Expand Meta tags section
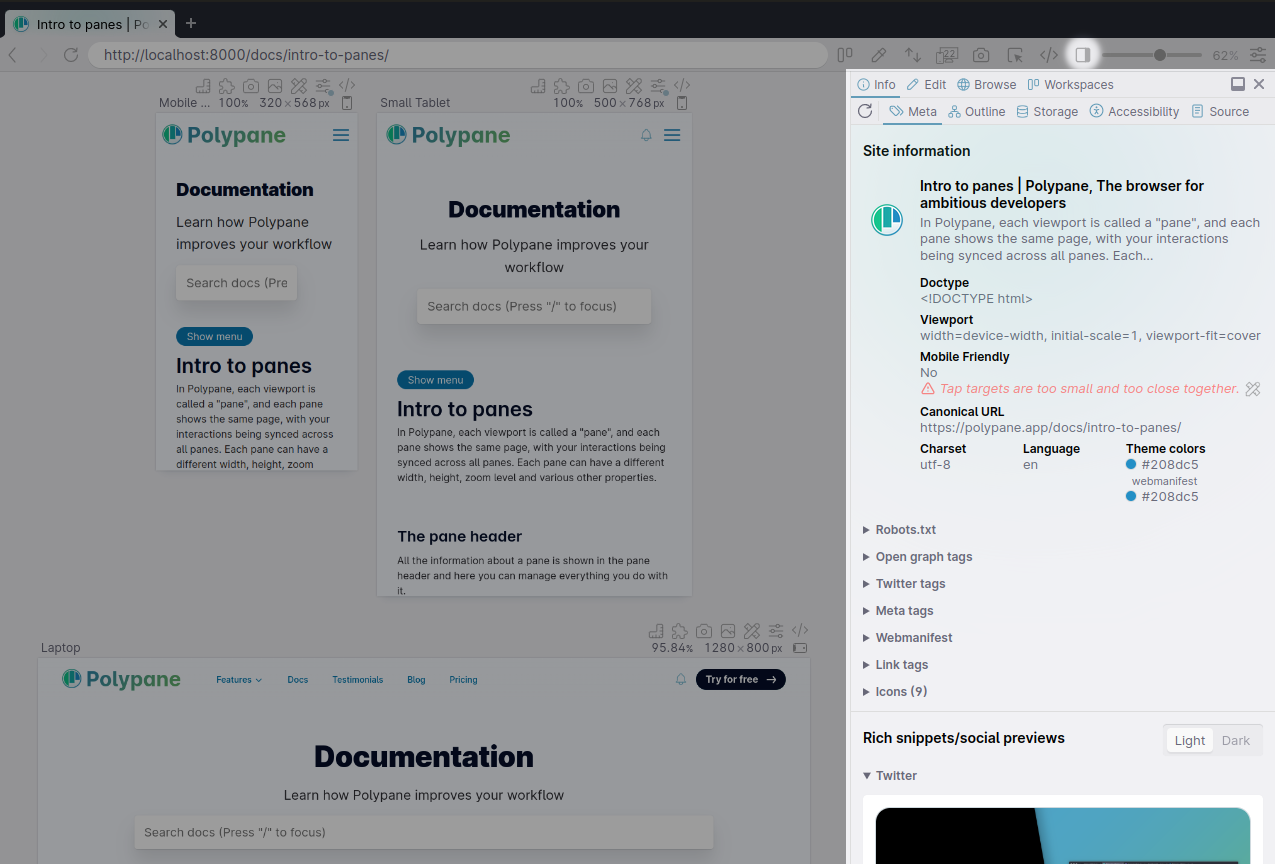1275x864 pixels. 897,611
